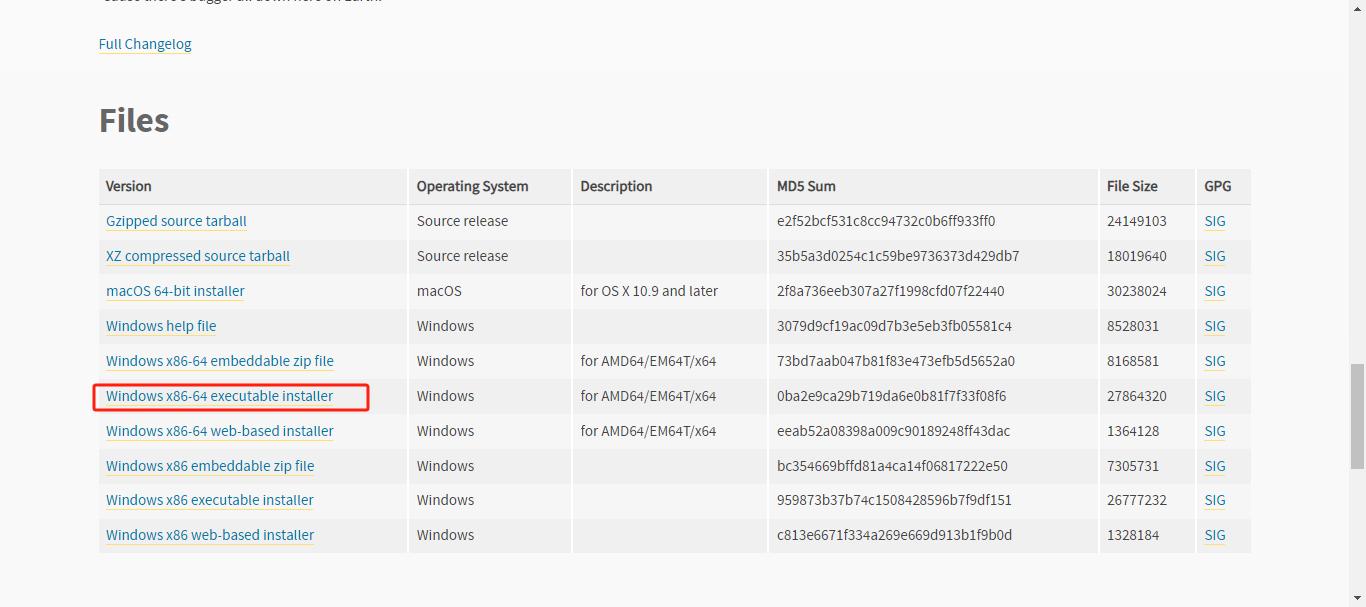Click the macOS 64-bit installer link

[175, 291]
